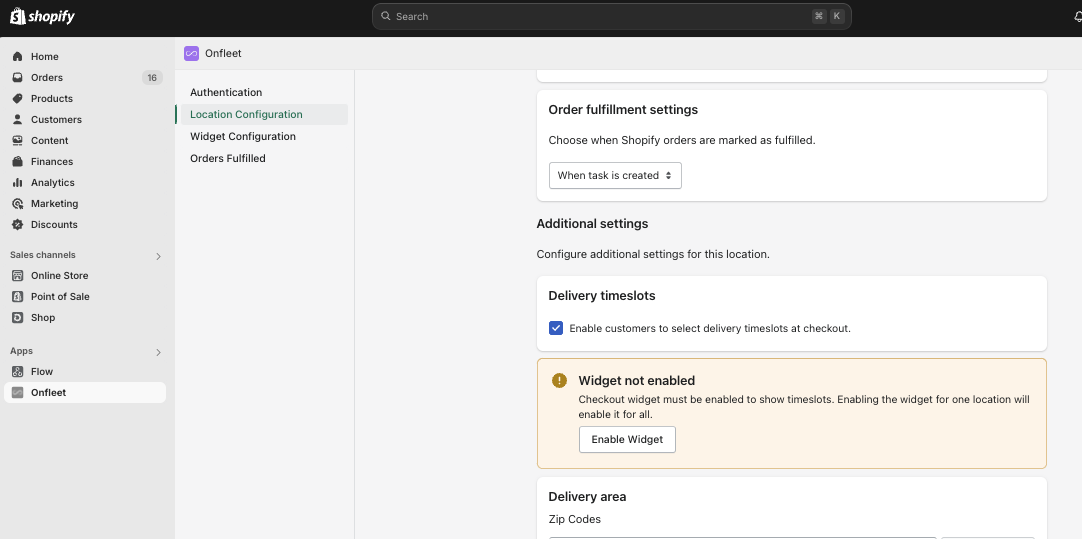This screenshot has height=539, width=1082.
Task: Click the Onfleet purple app icon in header
Action: click(191, 53)
